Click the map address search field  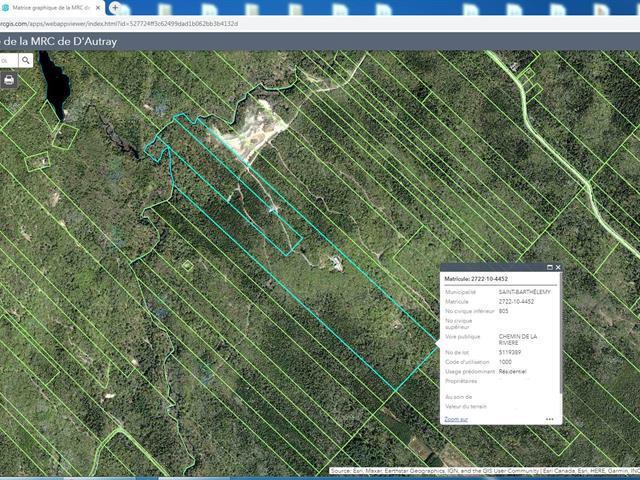point(6,60)
